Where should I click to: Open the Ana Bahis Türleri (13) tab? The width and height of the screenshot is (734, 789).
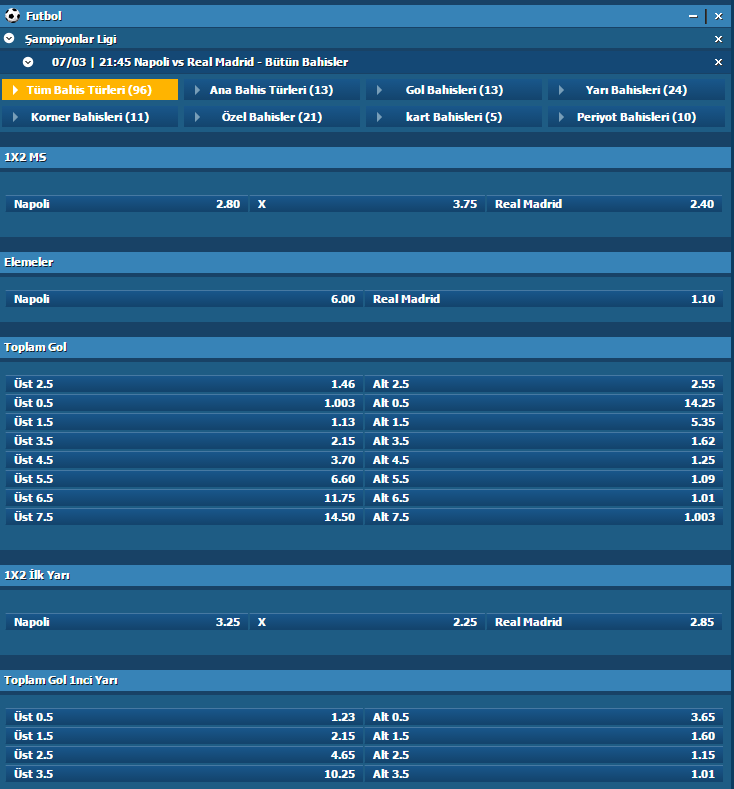click(x=272, y=90)
